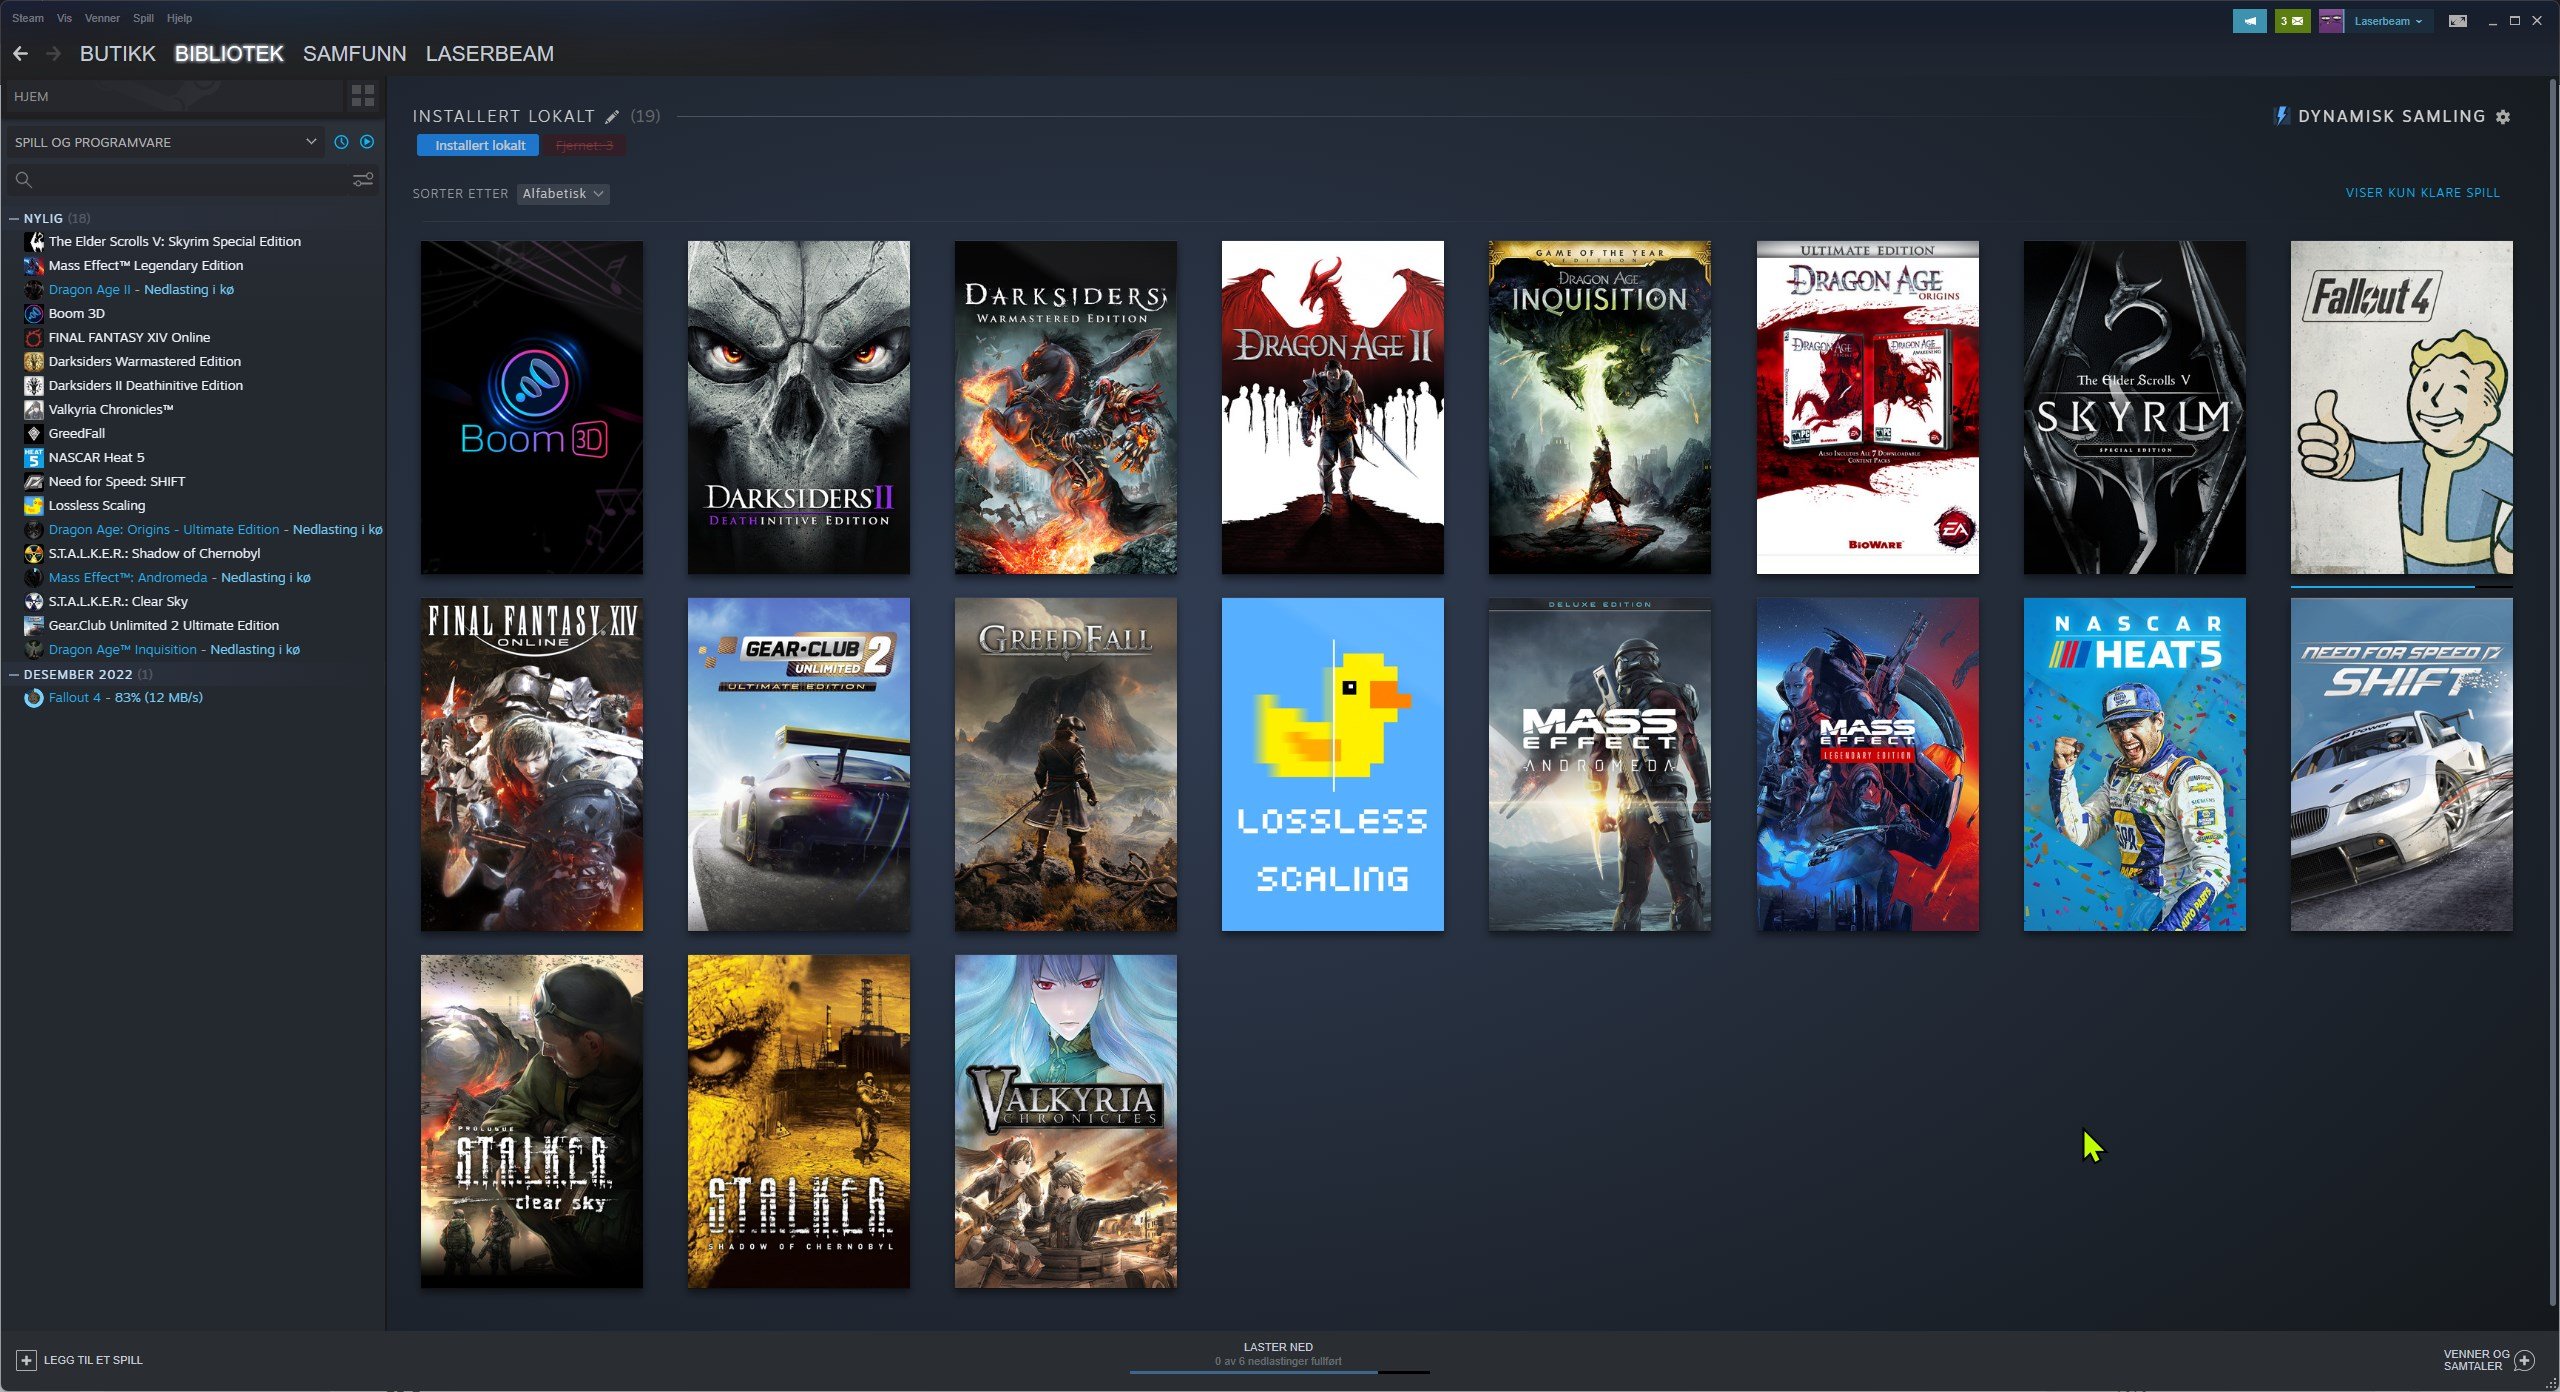
Task: Open the Hjelp menu
Action: click(179, 18)
